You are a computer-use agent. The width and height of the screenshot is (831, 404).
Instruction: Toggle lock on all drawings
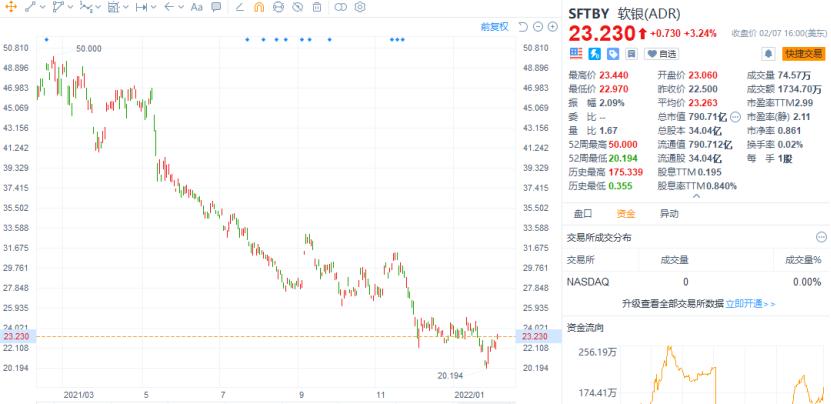(278, 7)
